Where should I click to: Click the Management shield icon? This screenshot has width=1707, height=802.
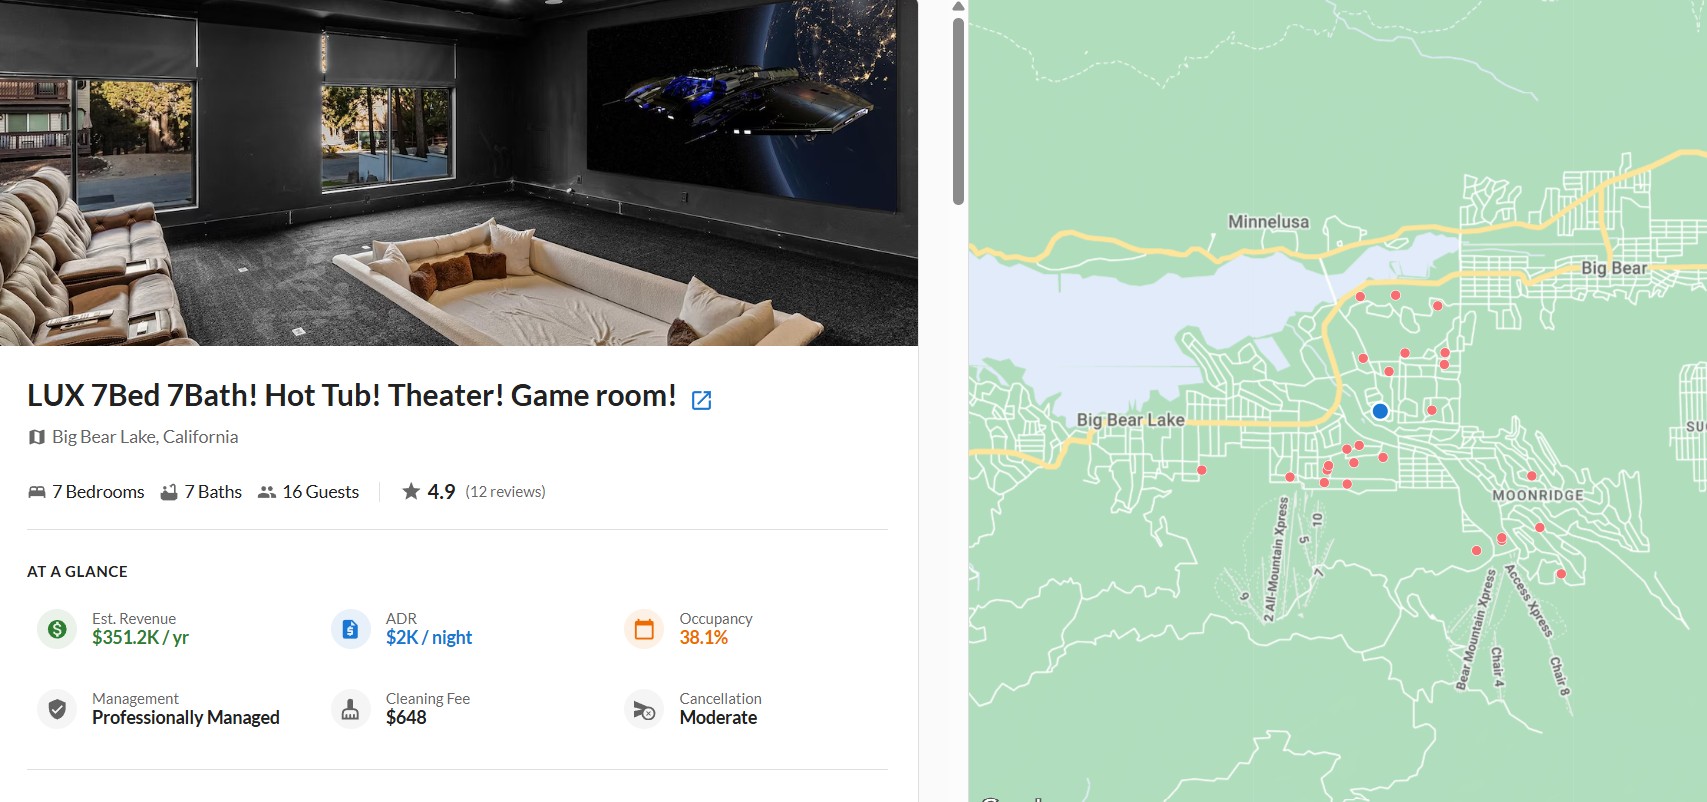[57, 709]
